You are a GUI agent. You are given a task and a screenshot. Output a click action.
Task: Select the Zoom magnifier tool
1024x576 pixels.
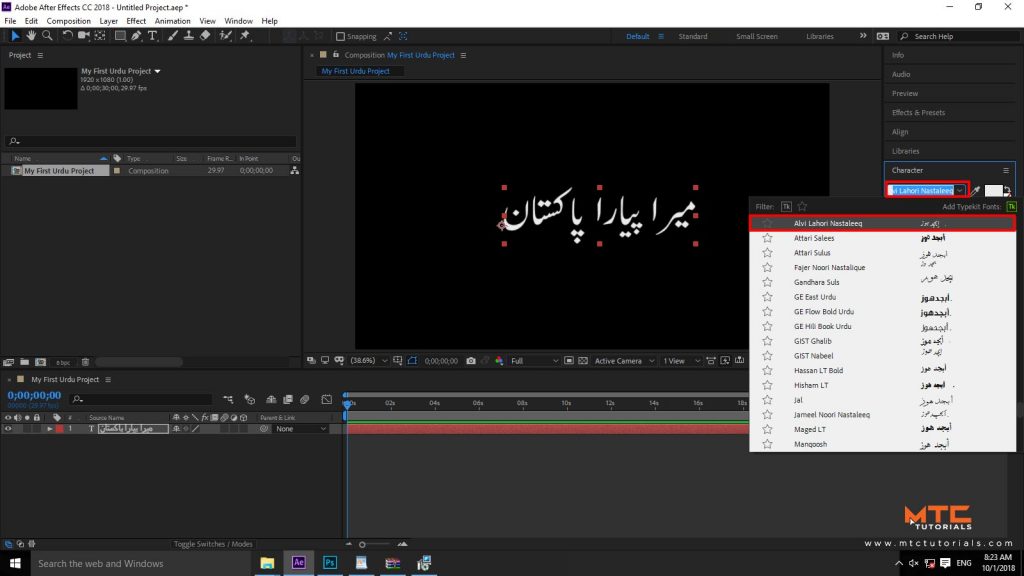pyautogui.click(x=47, y=36)
